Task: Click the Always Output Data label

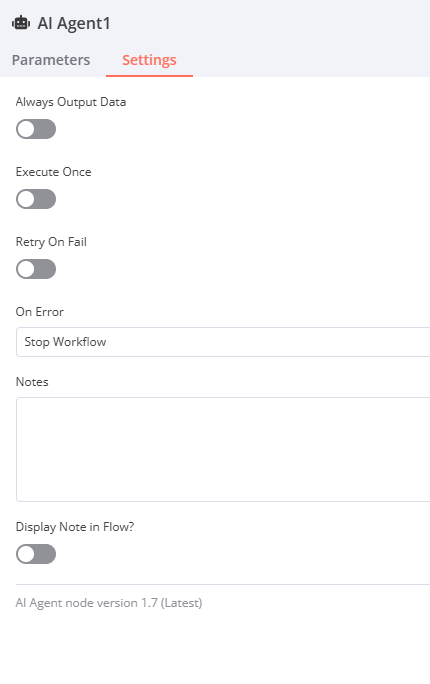Action: (x=71, y=102)
